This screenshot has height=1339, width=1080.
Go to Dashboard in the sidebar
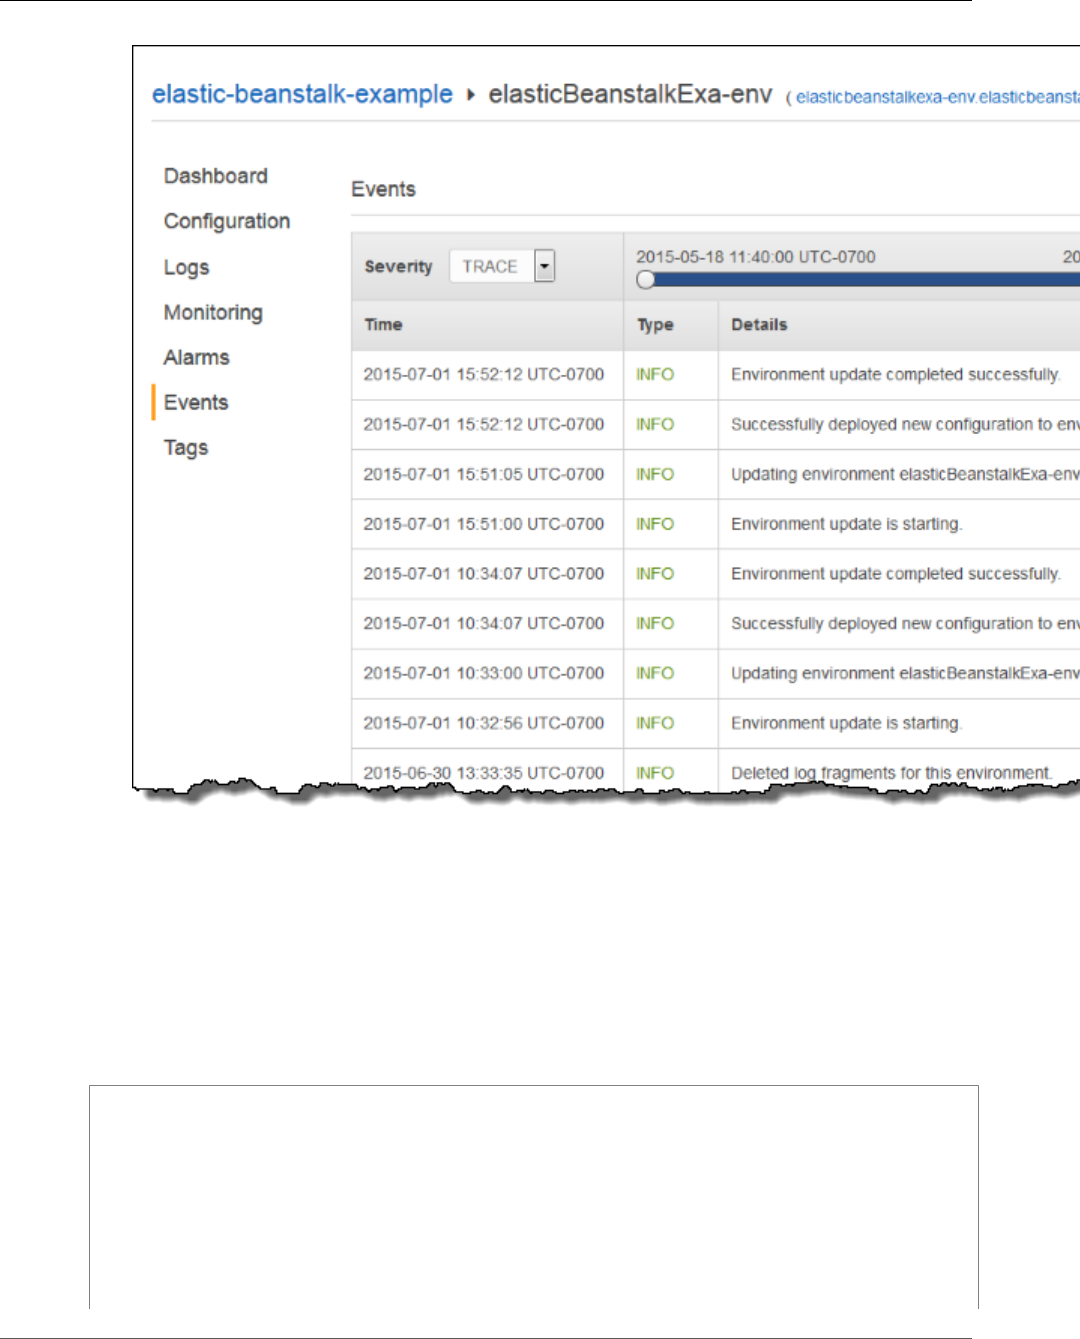tap(216, 176)
